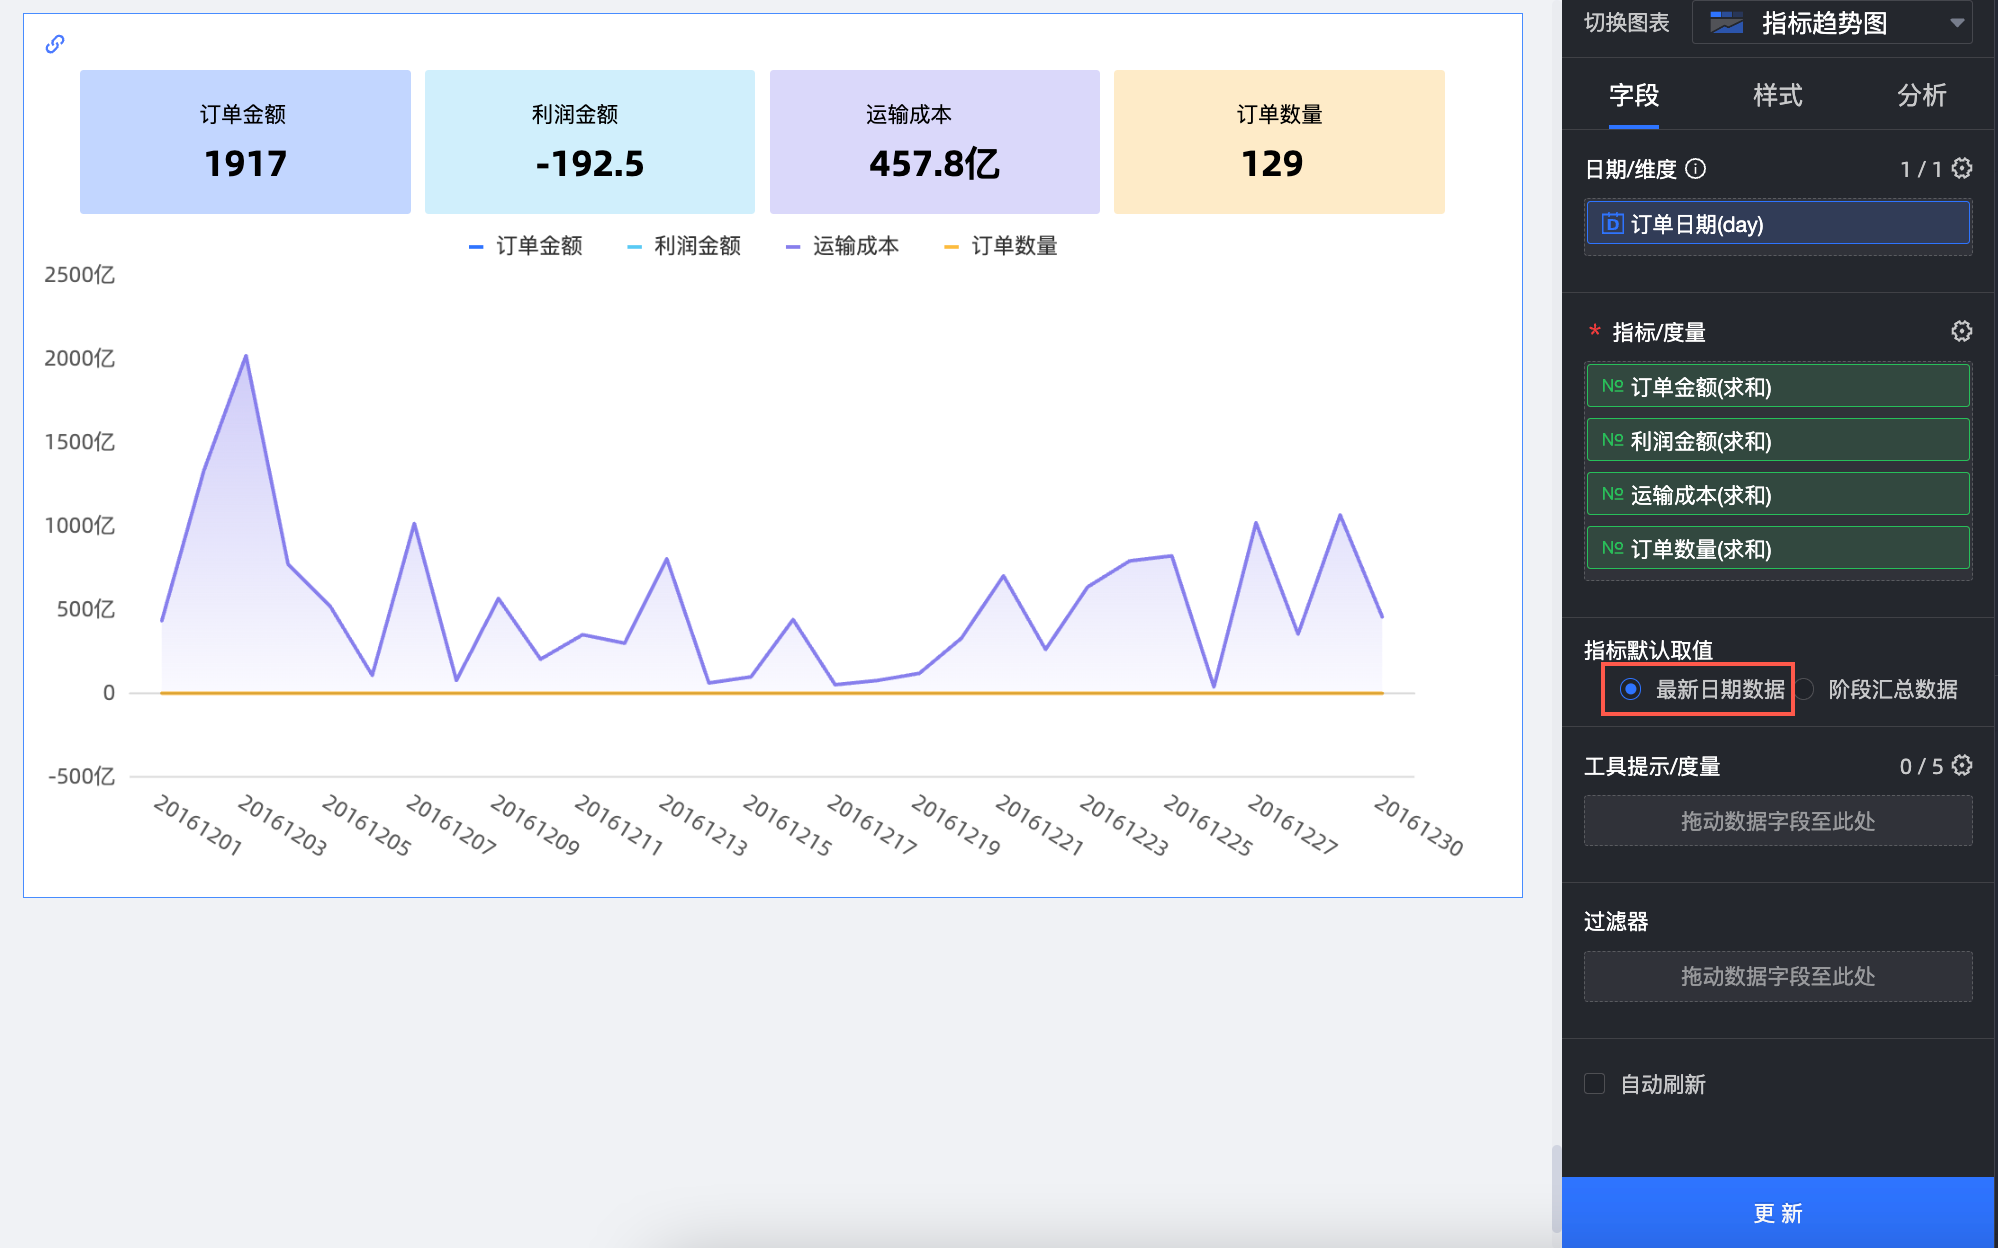Image resolution: width=1998 pixels, height=1248 pixels.
Task: Open settings gear for 工具提示/度量 section
Action: [1962, 765]
